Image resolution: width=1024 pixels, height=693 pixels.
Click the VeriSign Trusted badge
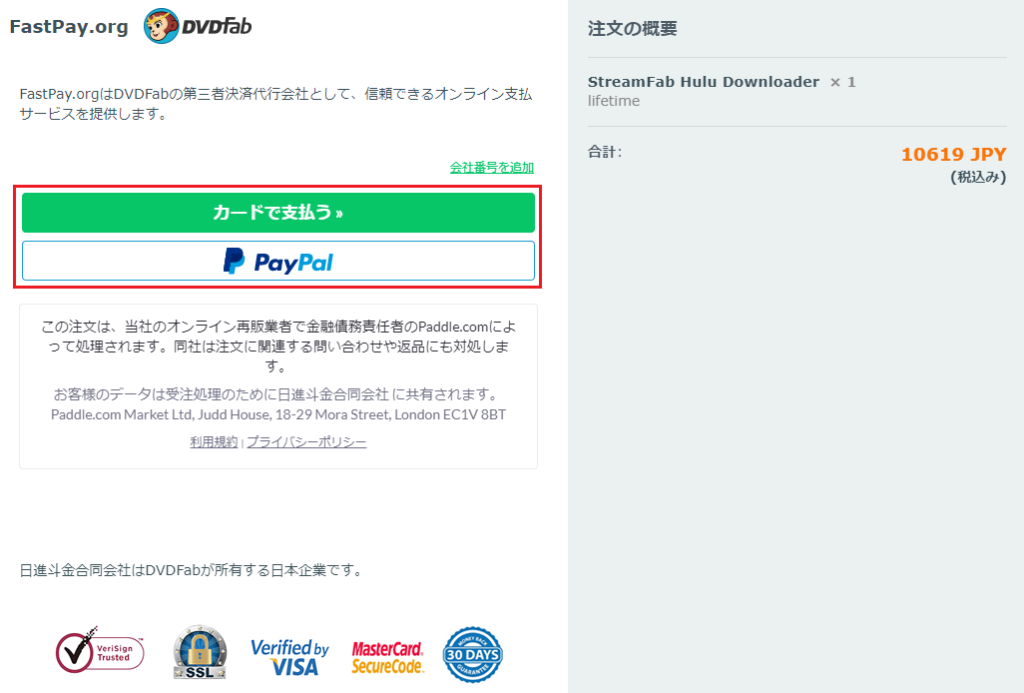pyautogui.click(x=99, y=651)
